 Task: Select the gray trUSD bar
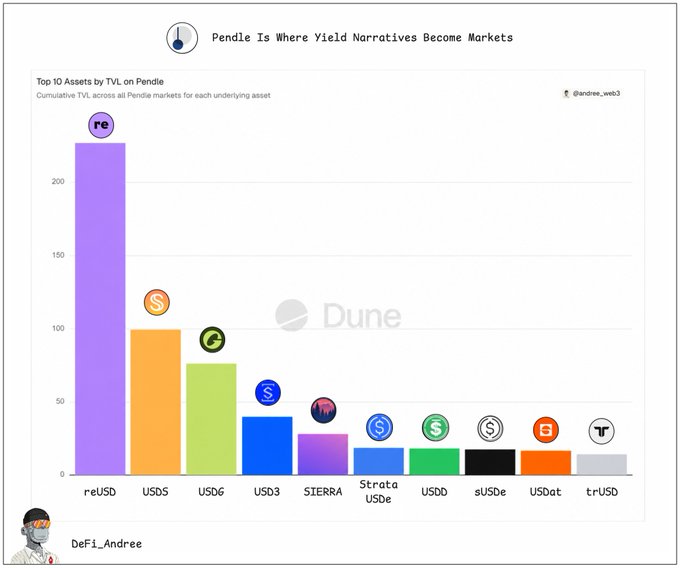[602, 464]
